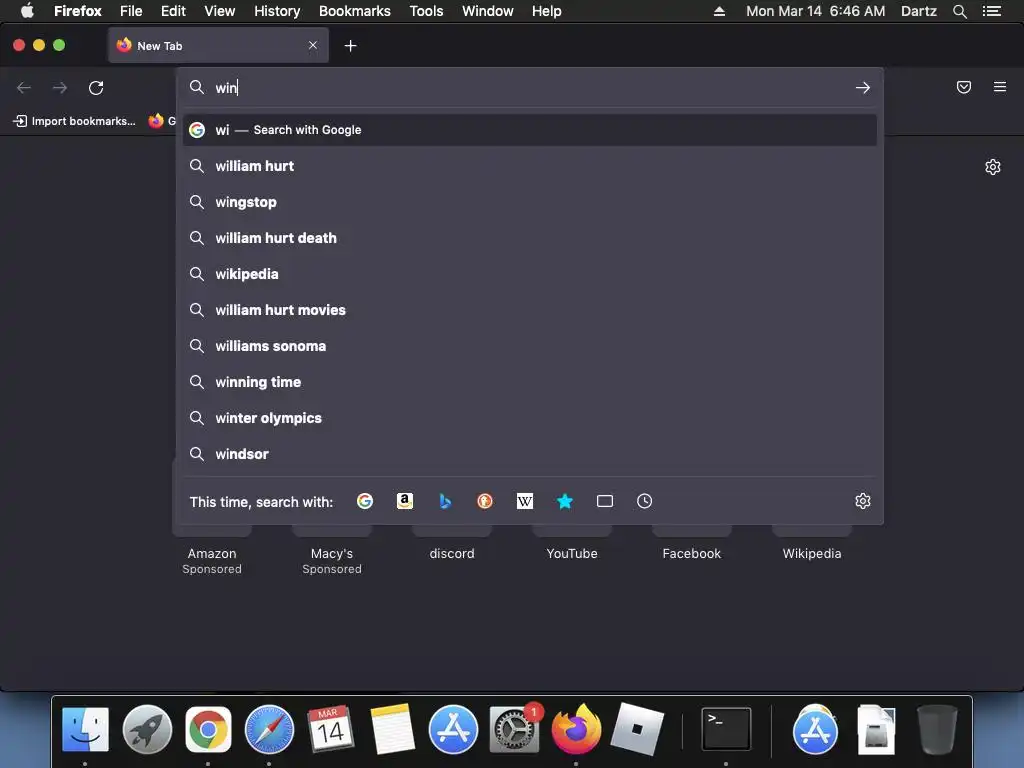Open the Help menu
The height and width of the screenshot is (768, 1024).
point(546,11)
